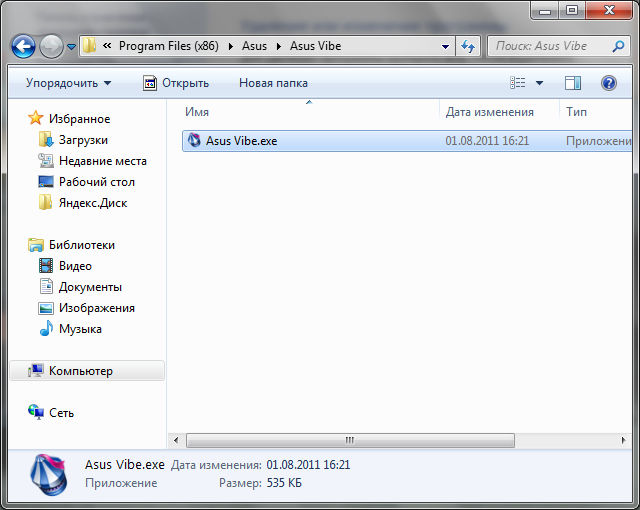Open the address bar previous locations dropdown
The image size is (640, 510).
(445, 47)
